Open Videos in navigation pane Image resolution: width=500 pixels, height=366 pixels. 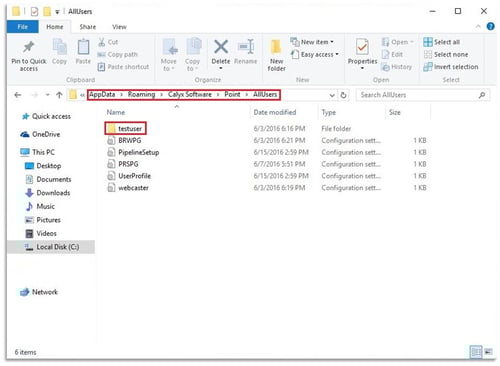tap(41, 233)
